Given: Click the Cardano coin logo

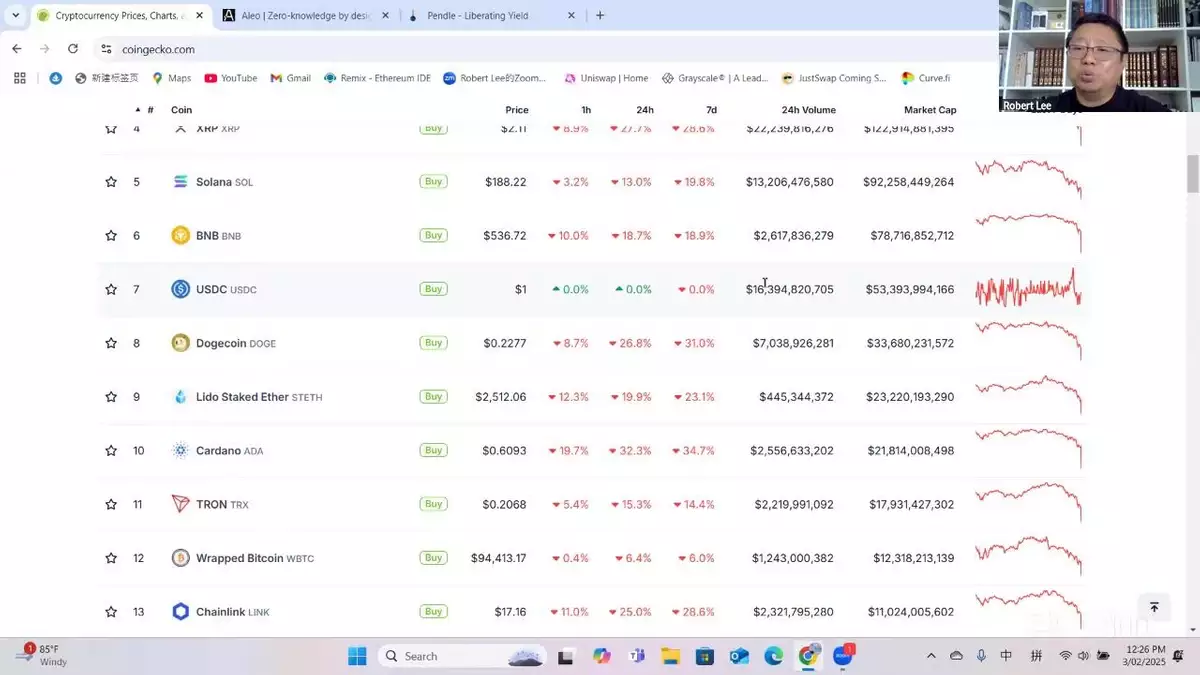Looking at the screenshot, I should click(181, 451).
